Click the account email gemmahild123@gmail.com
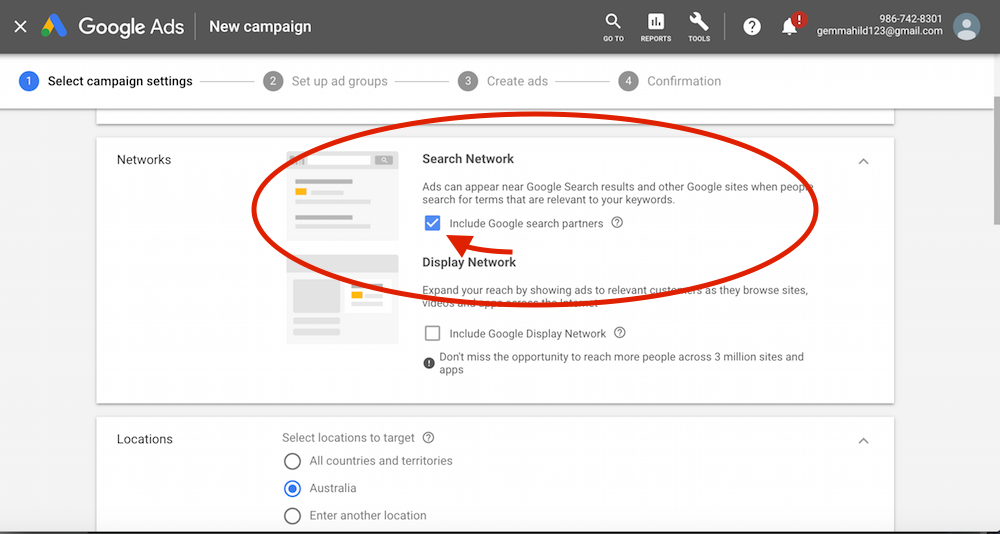This screenshot has height=534, width=1000. [x=879, y=31]
